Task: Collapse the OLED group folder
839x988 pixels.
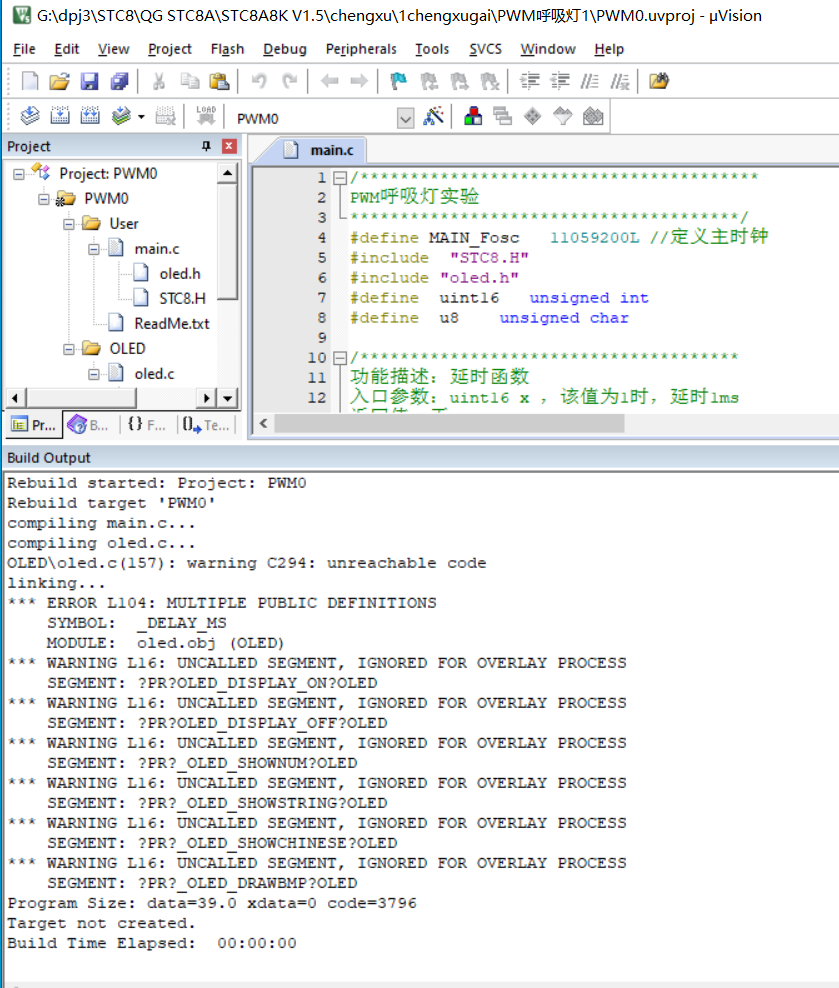Action: [x=69, y=348]
